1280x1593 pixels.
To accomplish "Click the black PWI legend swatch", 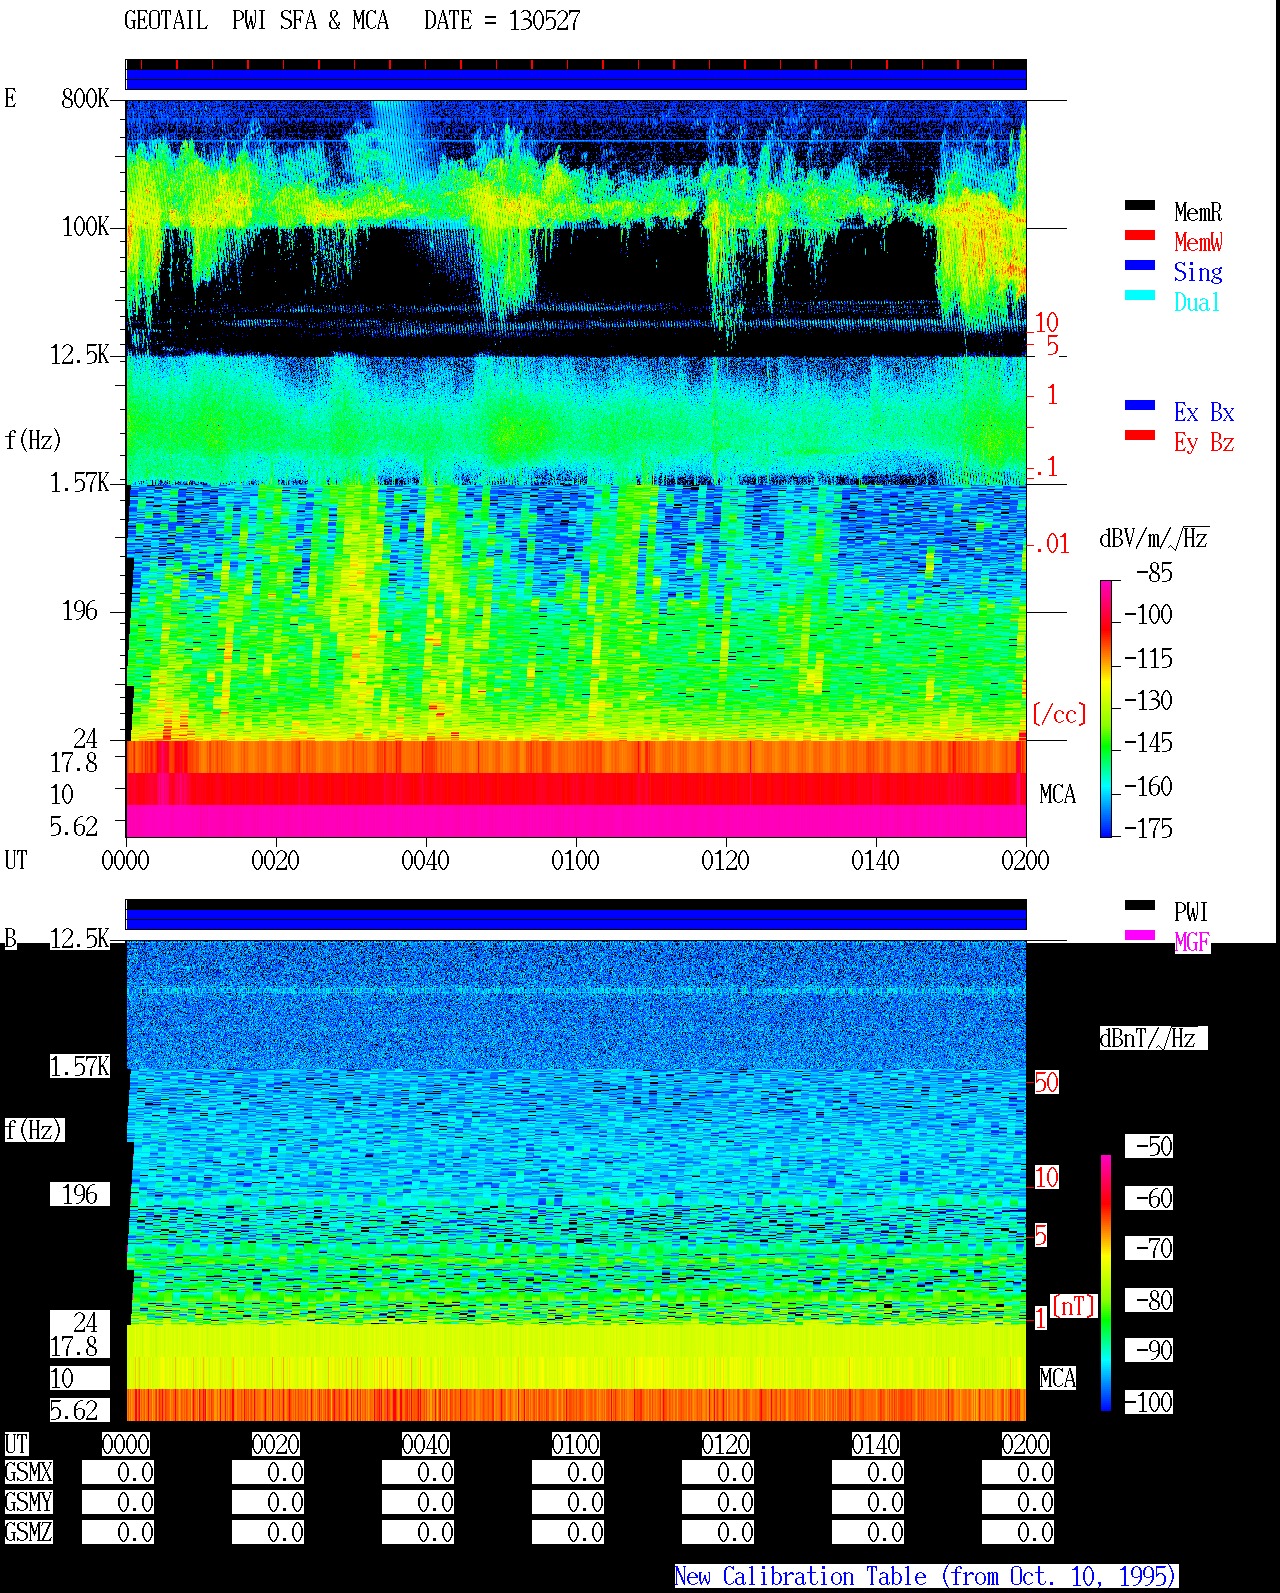I will click(x=1140, y=906).
